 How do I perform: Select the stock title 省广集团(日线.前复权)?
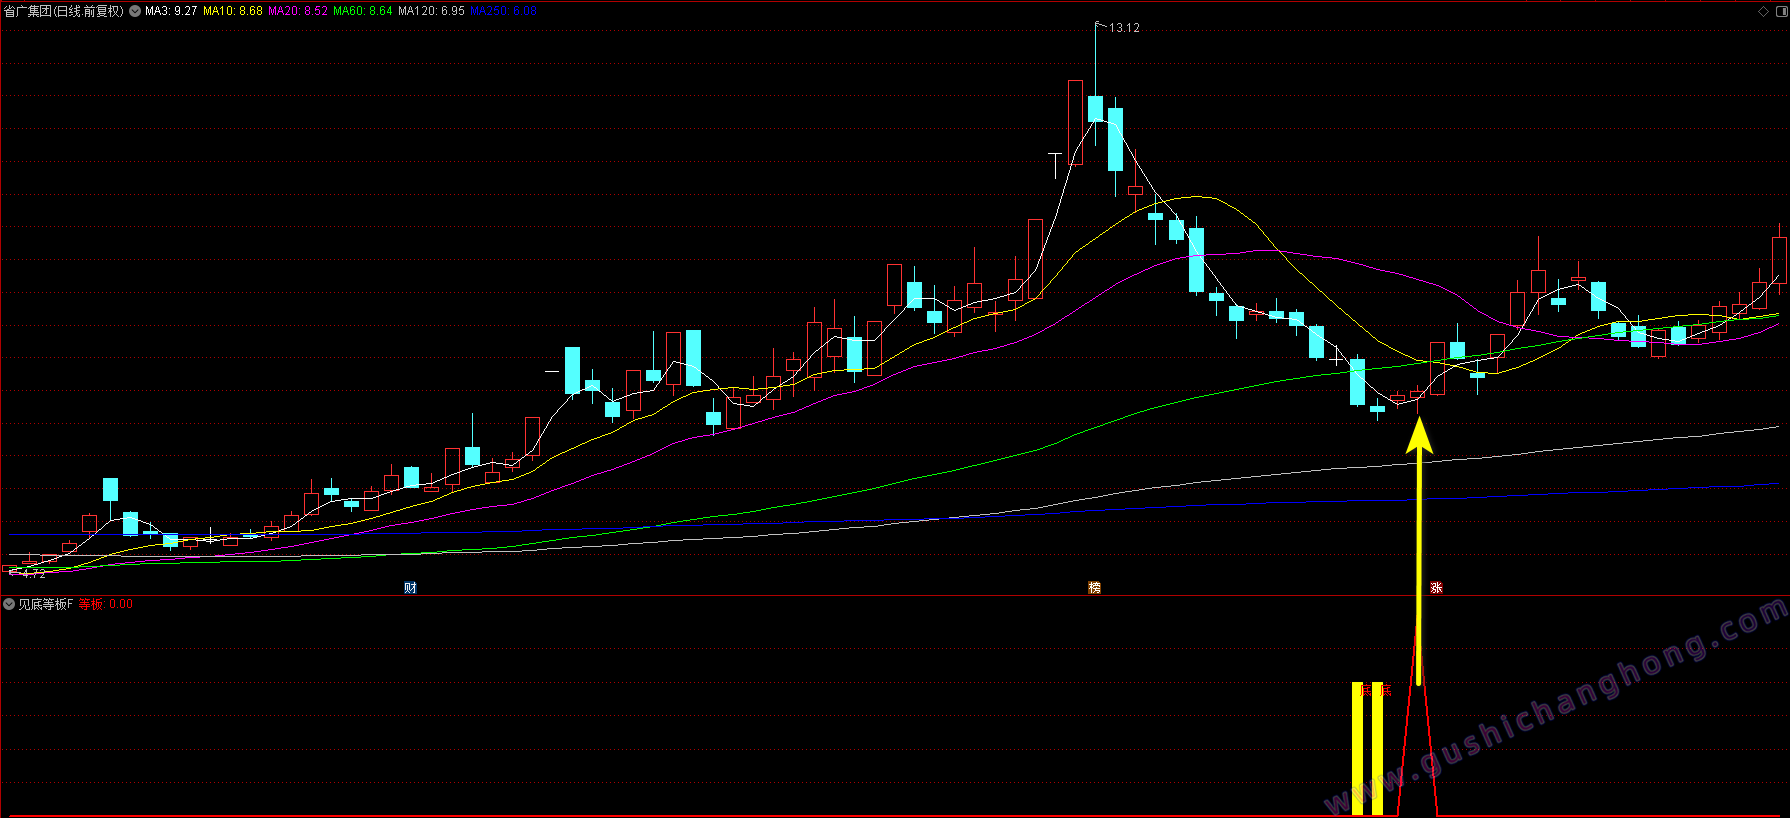64,11
